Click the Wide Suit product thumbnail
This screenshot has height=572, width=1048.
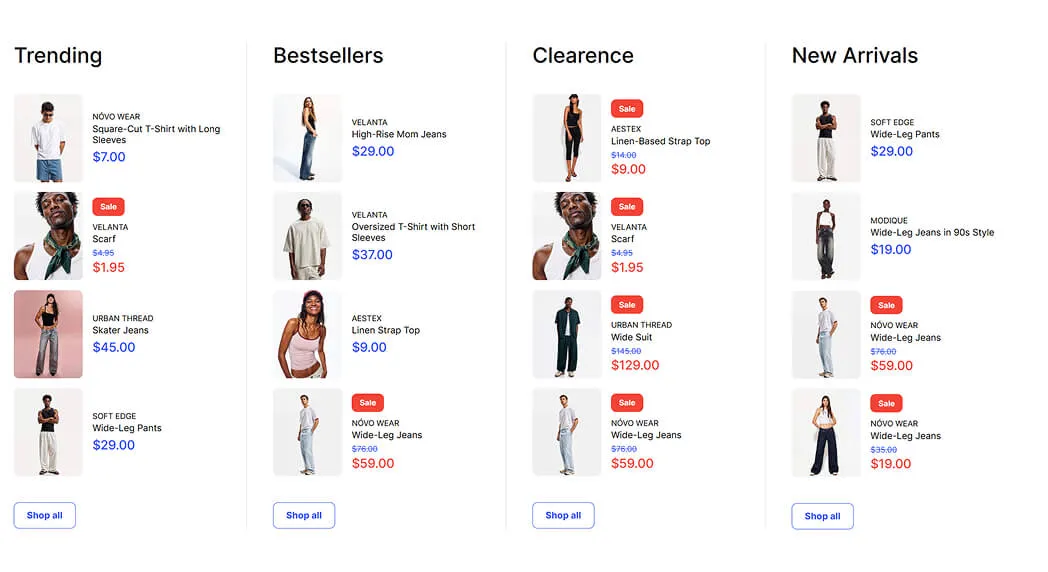567,334
